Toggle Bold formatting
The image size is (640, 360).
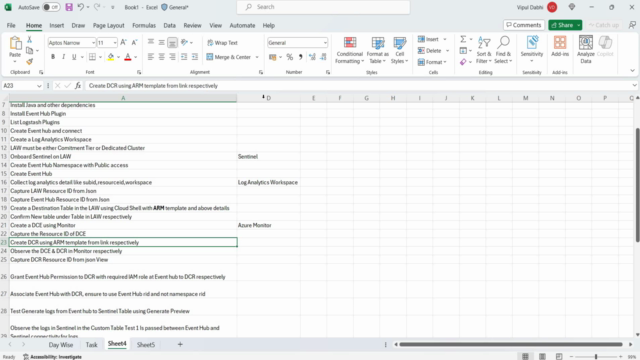tap(53, 57)
